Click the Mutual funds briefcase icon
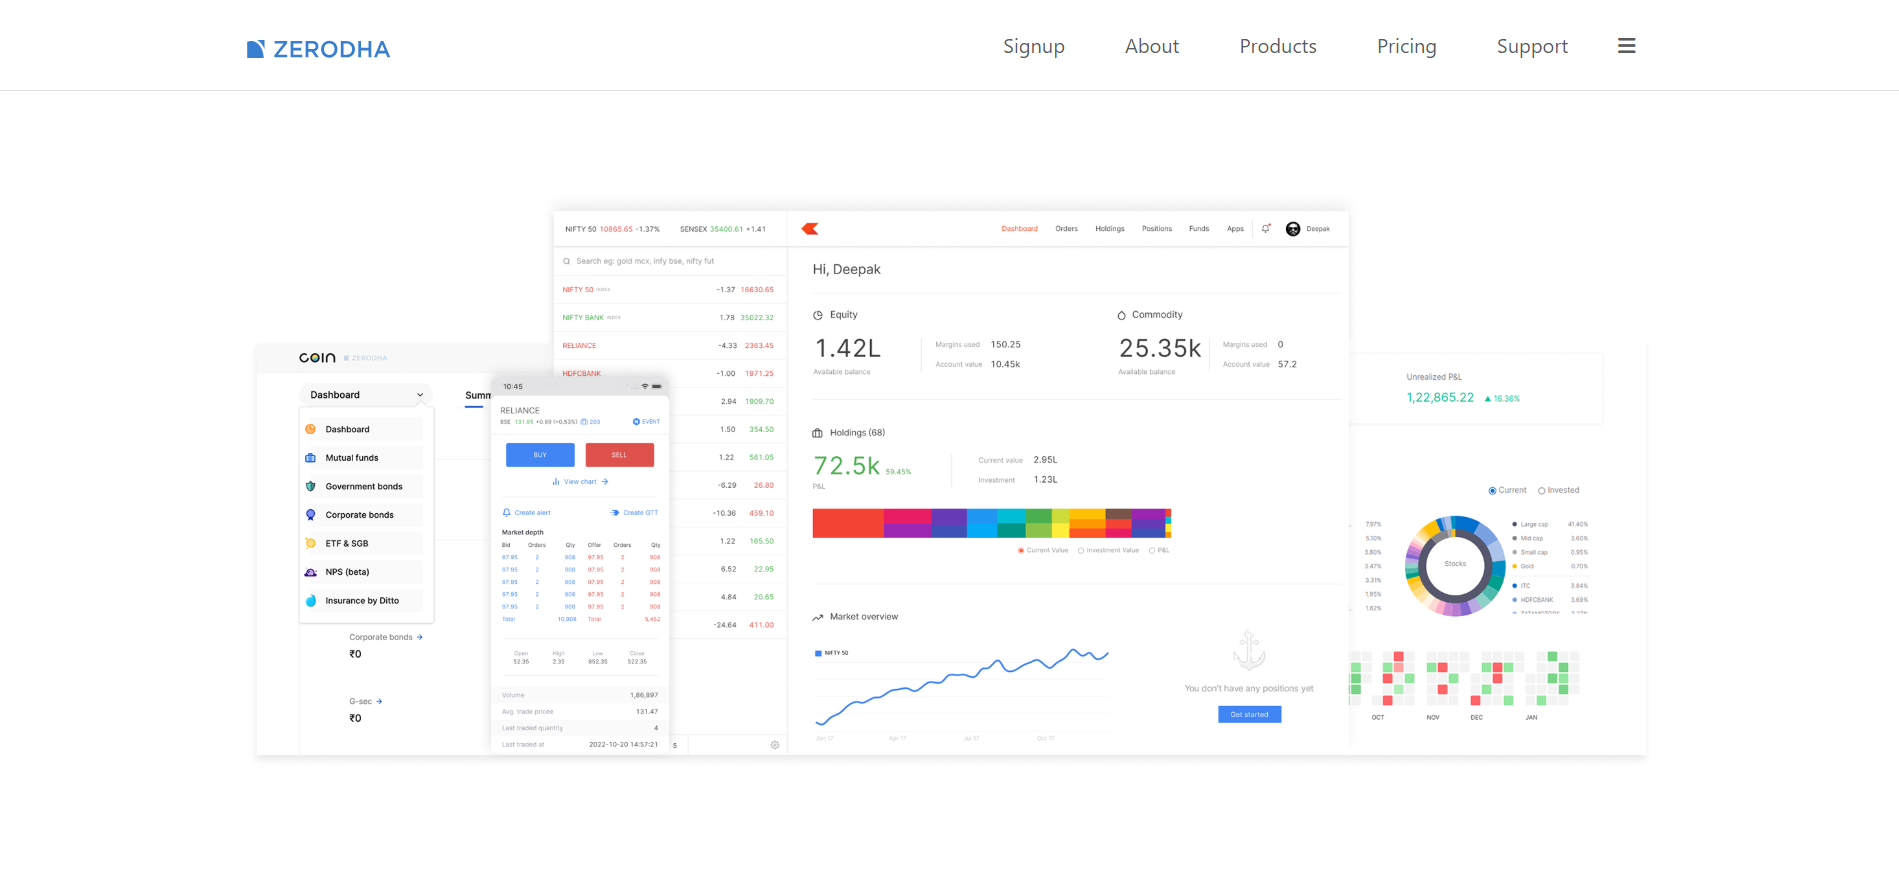 coord(311,458)
